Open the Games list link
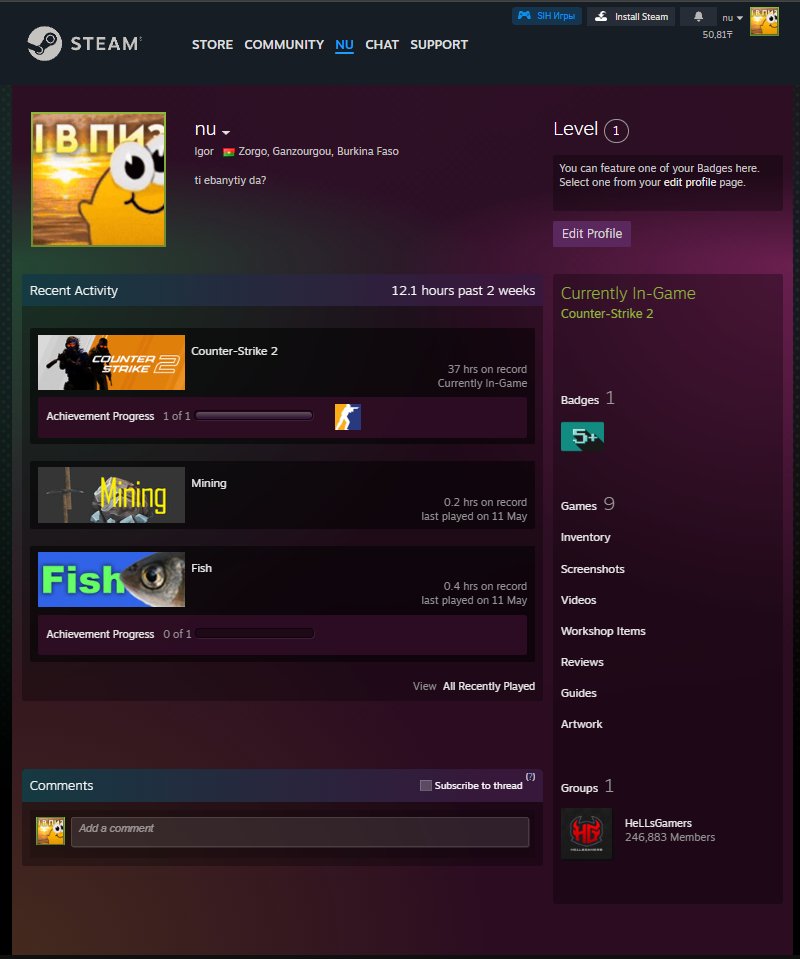The width and height of the screenshot is (800, 959). 579,506
